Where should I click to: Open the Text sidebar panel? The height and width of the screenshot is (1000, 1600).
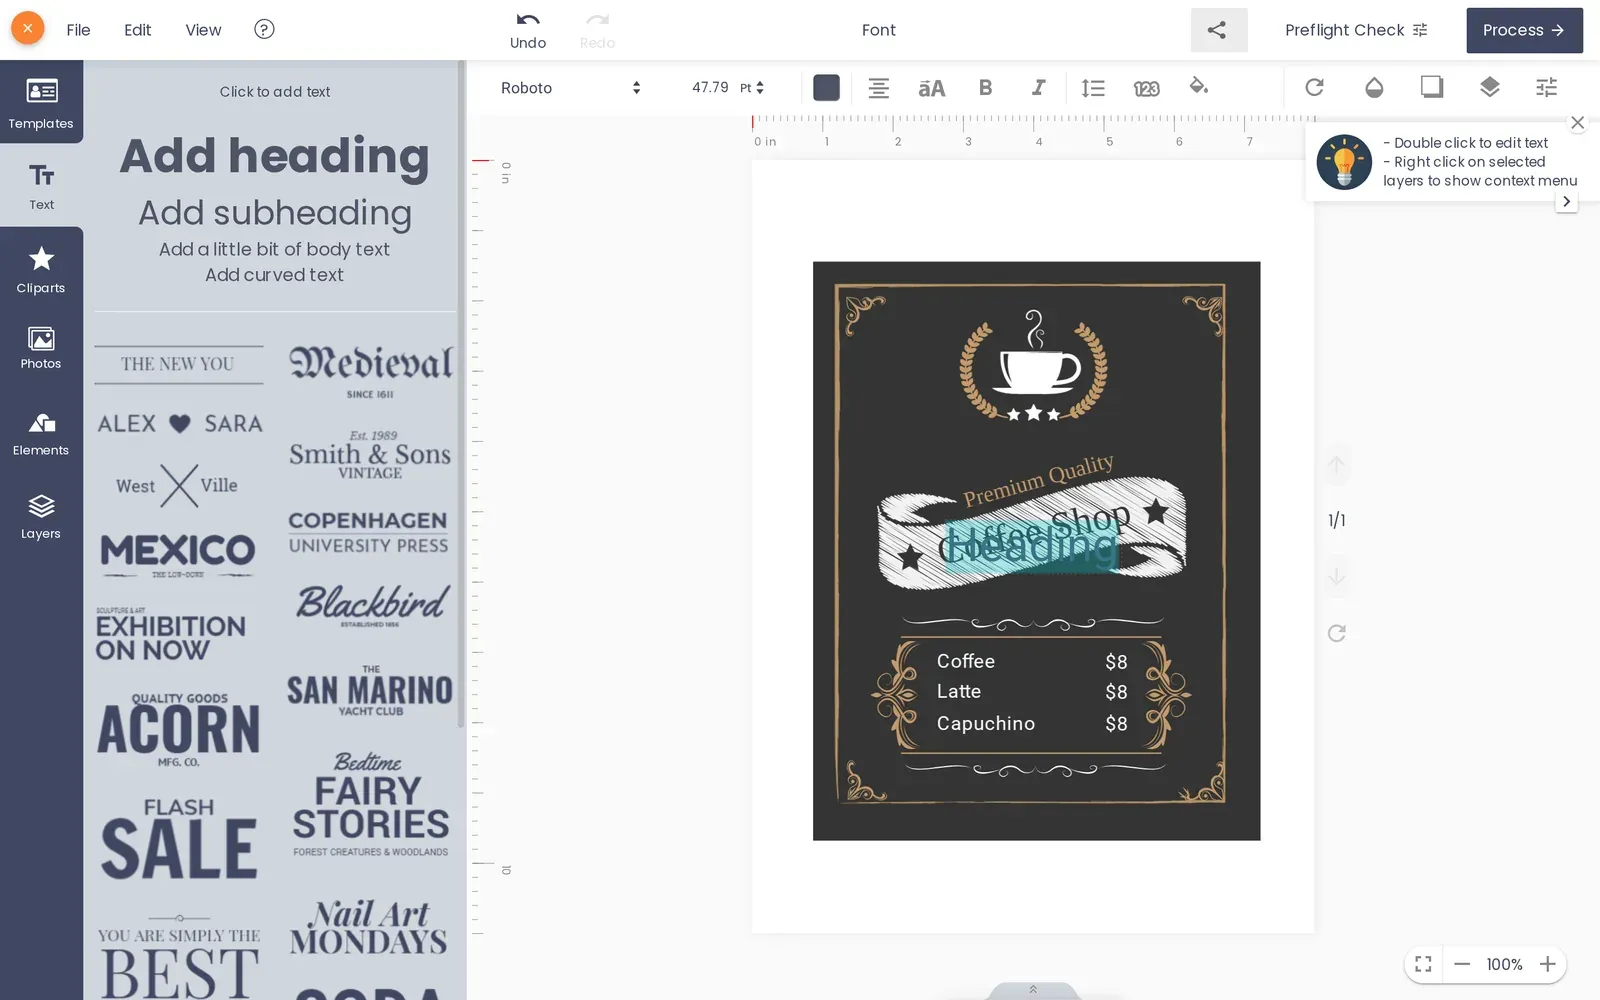(41, 186)
